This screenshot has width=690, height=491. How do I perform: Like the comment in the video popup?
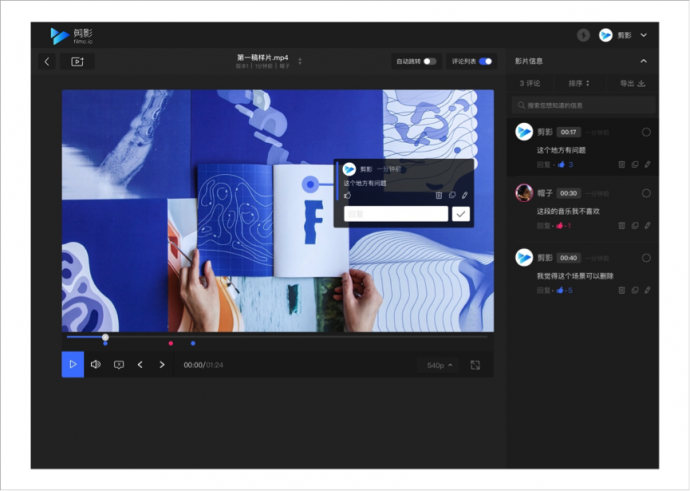[x=348, y=195]
